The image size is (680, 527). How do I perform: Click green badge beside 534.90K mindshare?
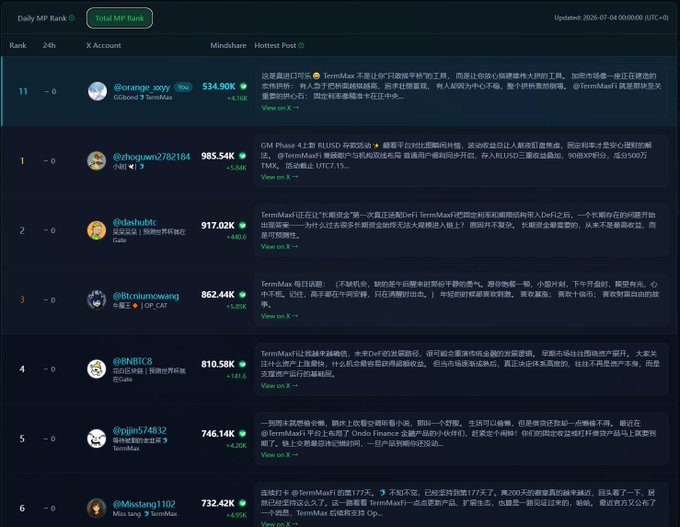[x=243, y=86]
